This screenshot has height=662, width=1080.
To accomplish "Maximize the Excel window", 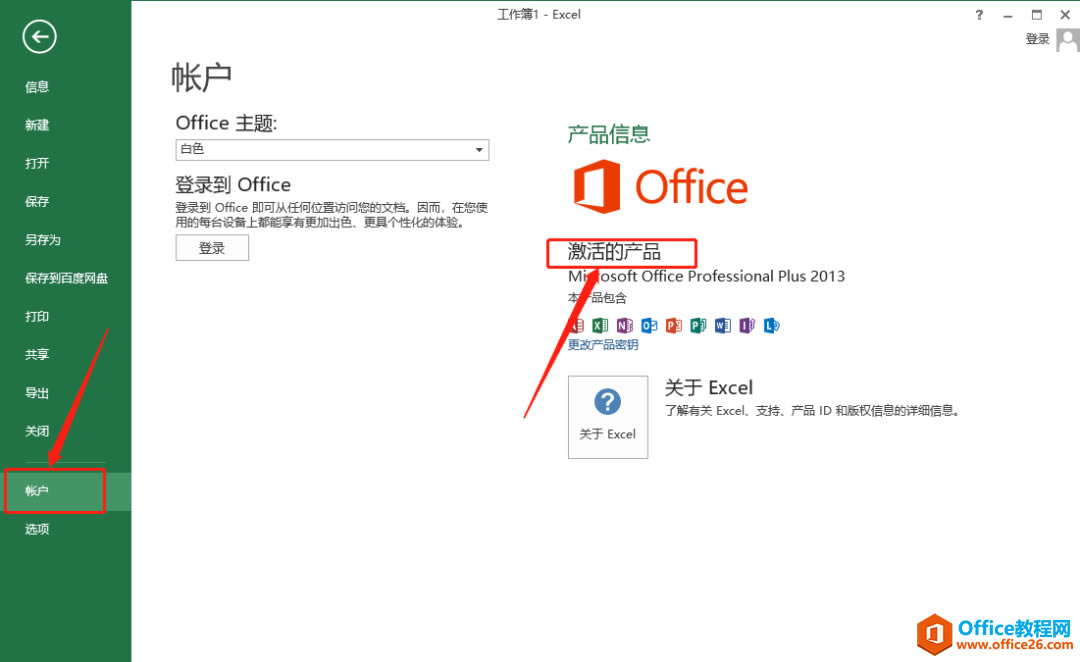I will 1037,14.
